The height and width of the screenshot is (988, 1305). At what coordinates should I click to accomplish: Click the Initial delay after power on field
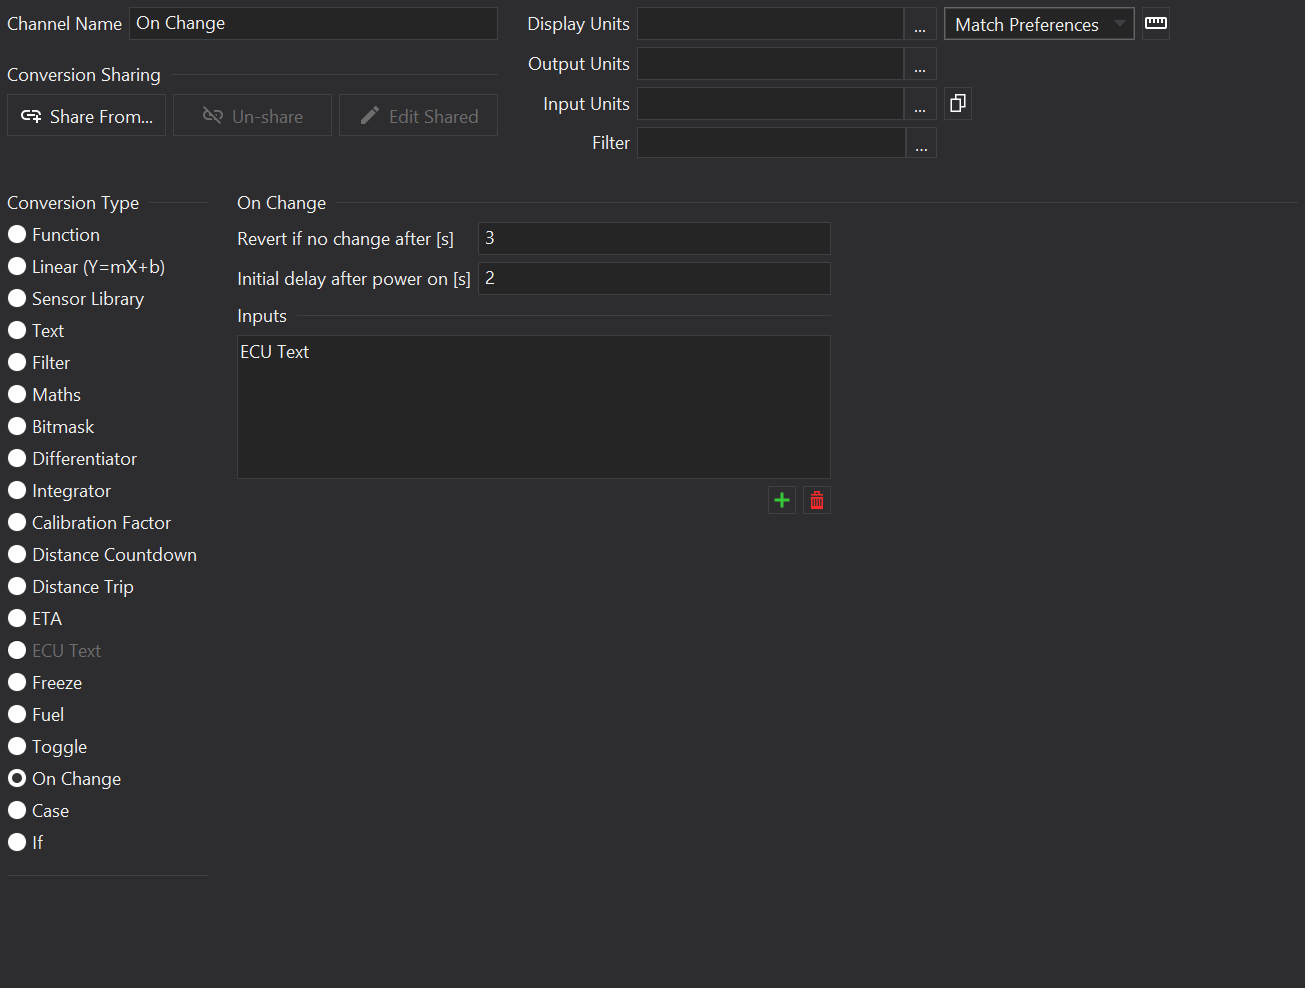tap(653, 279)
